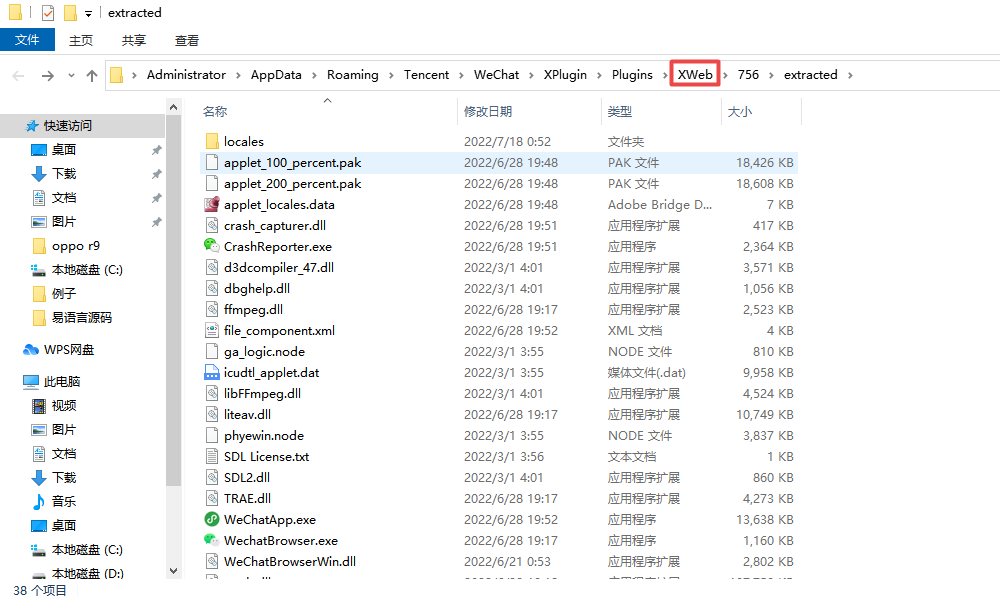1000x603 pixels.
Task: Select the dbghelp.dll file icon
Action: (x=212, y=289)
